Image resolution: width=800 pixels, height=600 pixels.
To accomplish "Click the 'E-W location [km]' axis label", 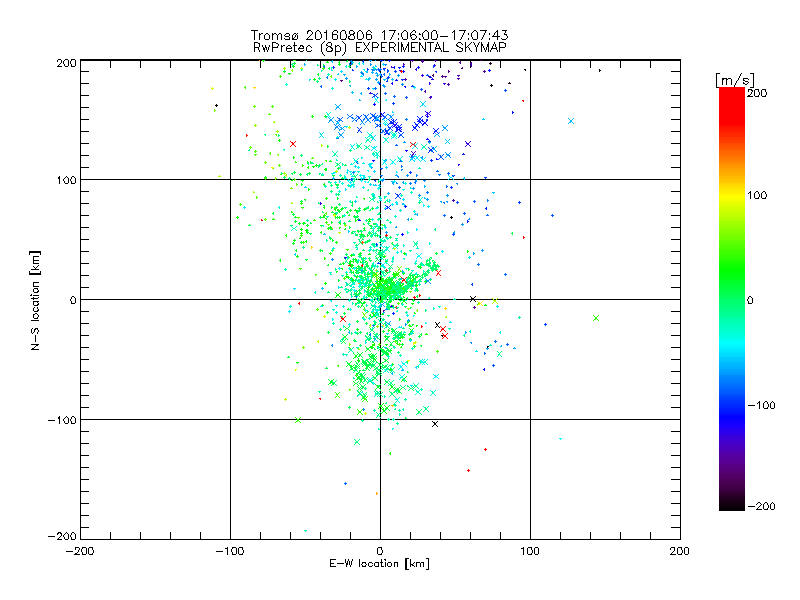I will 379,564.
